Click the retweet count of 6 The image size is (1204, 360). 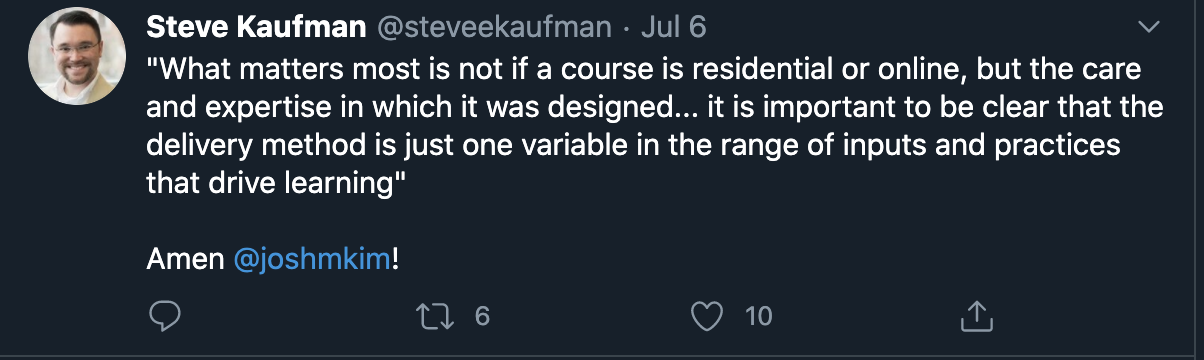coord(481,317)
